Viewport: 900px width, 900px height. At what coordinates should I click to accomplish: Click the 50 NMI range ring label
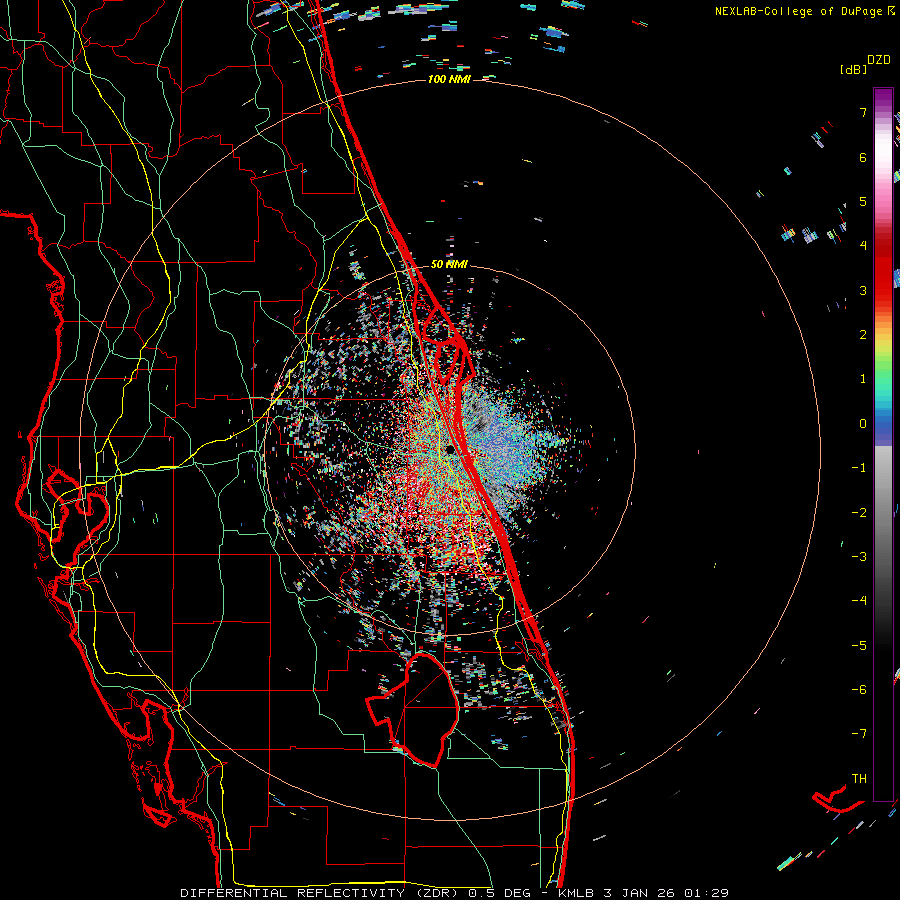click(449, 264)
